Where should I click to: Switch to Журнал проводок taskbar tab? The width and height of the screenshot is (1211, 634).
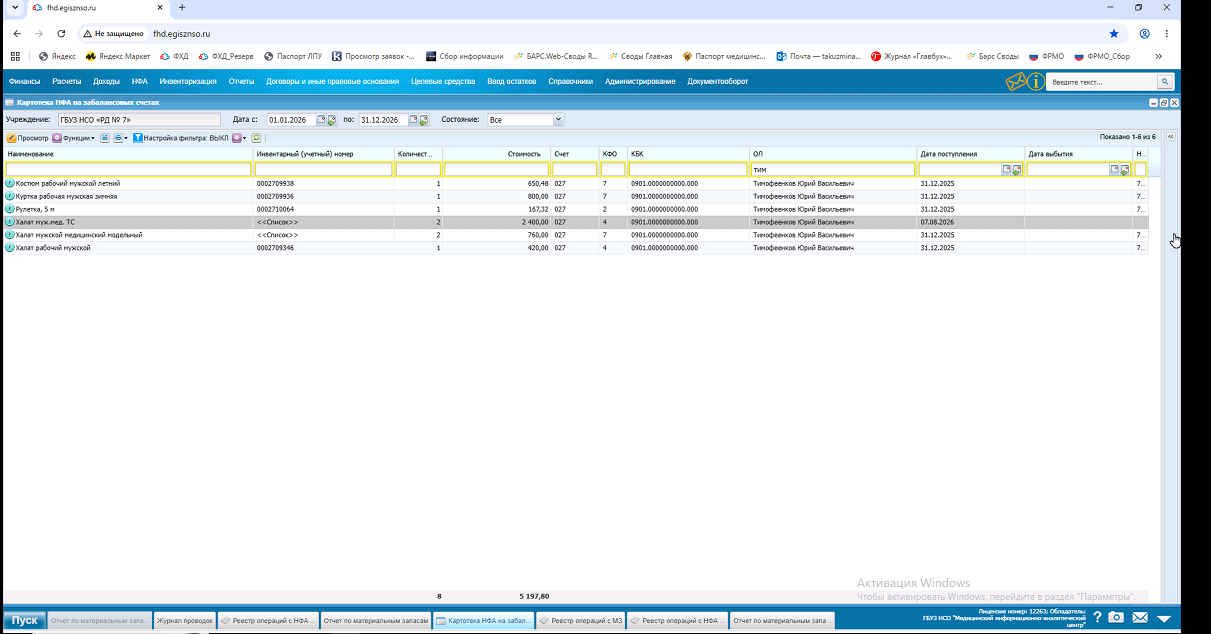tap(185, 621)
